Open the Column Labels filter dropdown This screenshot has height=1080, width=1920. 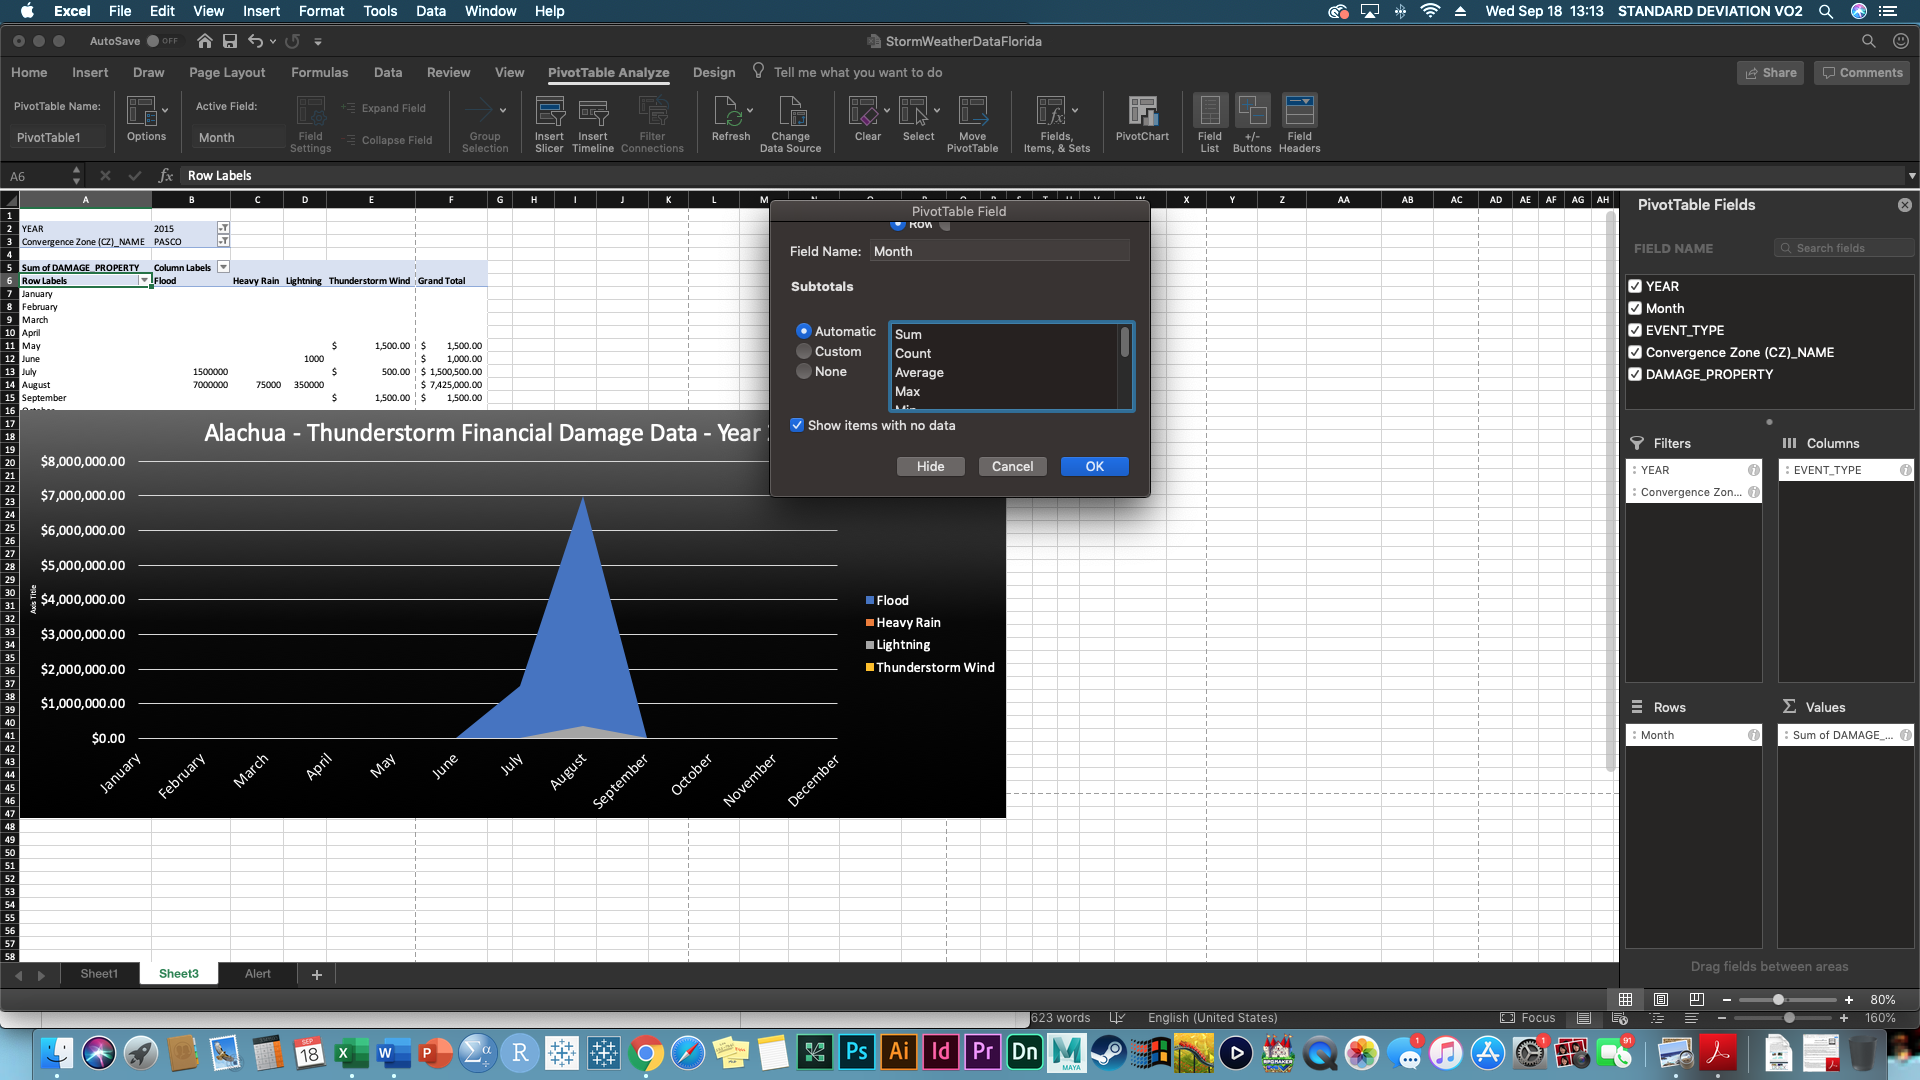coord(223,267)
